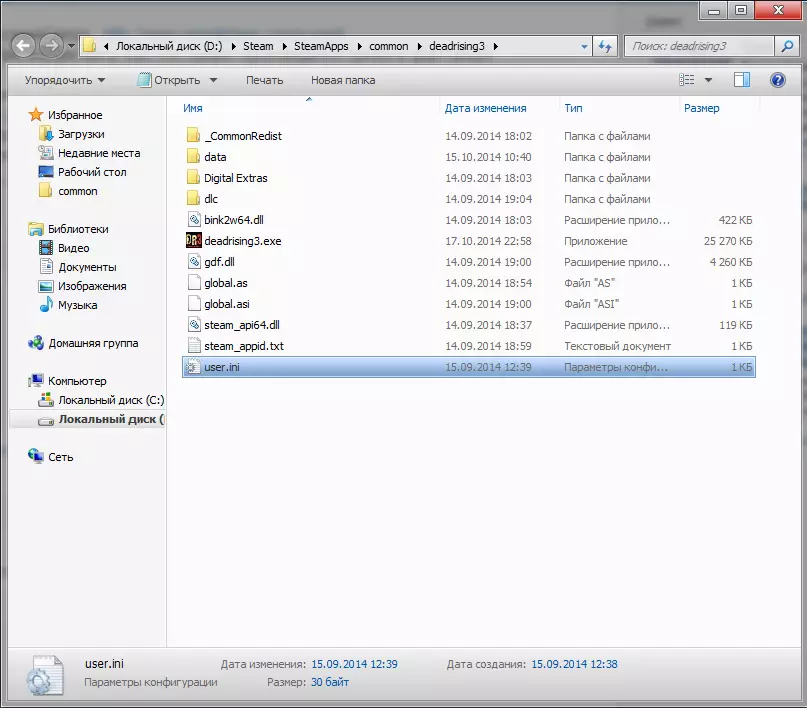Change view with the view mode icon

(x=686, y=80)
